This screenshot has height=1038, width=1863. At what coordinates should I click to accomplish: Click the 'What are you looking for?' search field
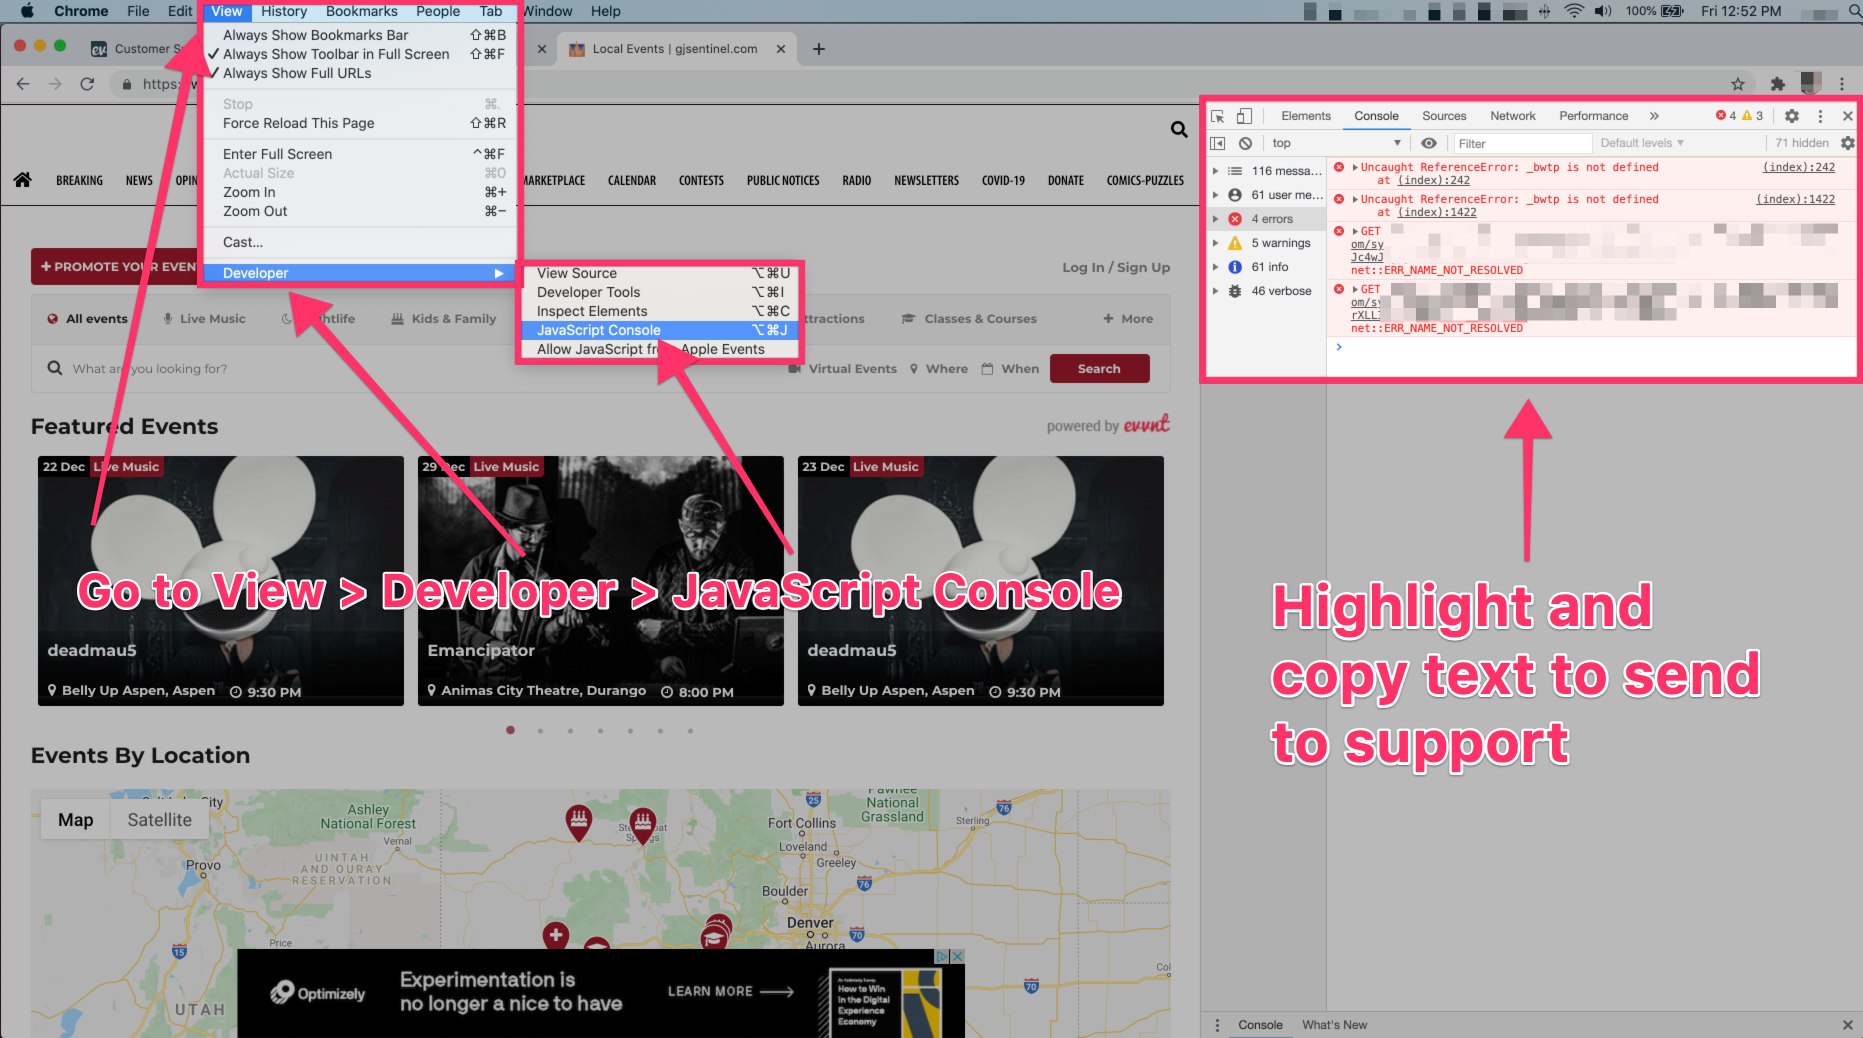410,369
